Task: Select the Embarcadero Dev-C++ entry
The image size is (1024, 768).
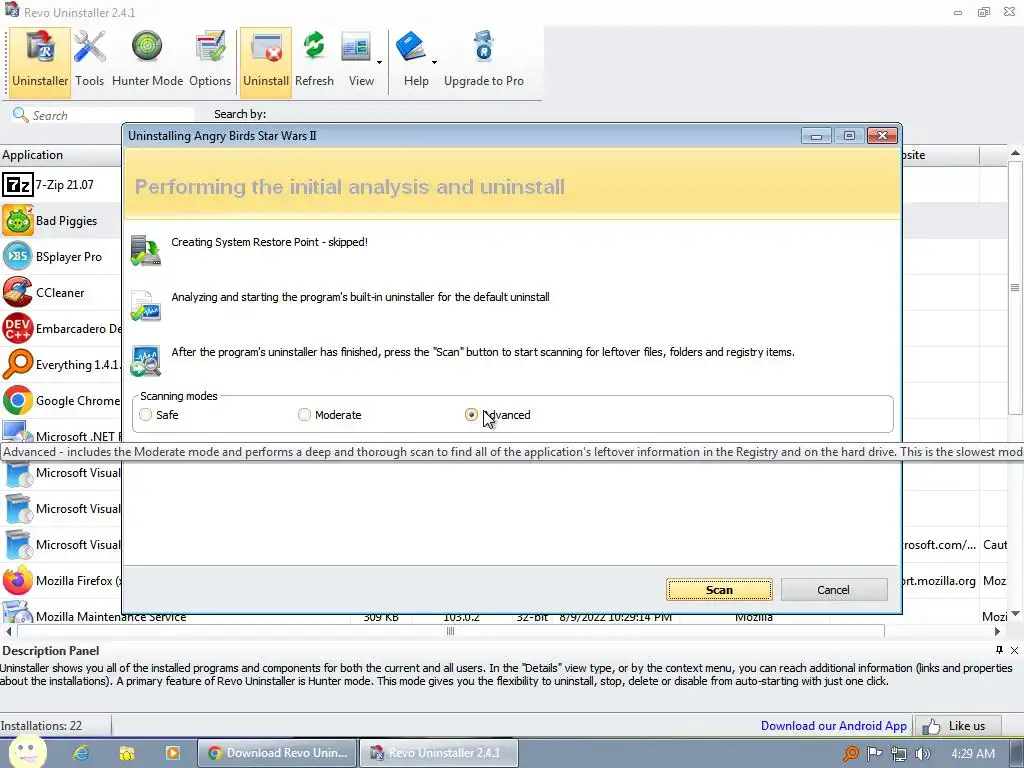Action: (61, 328)
